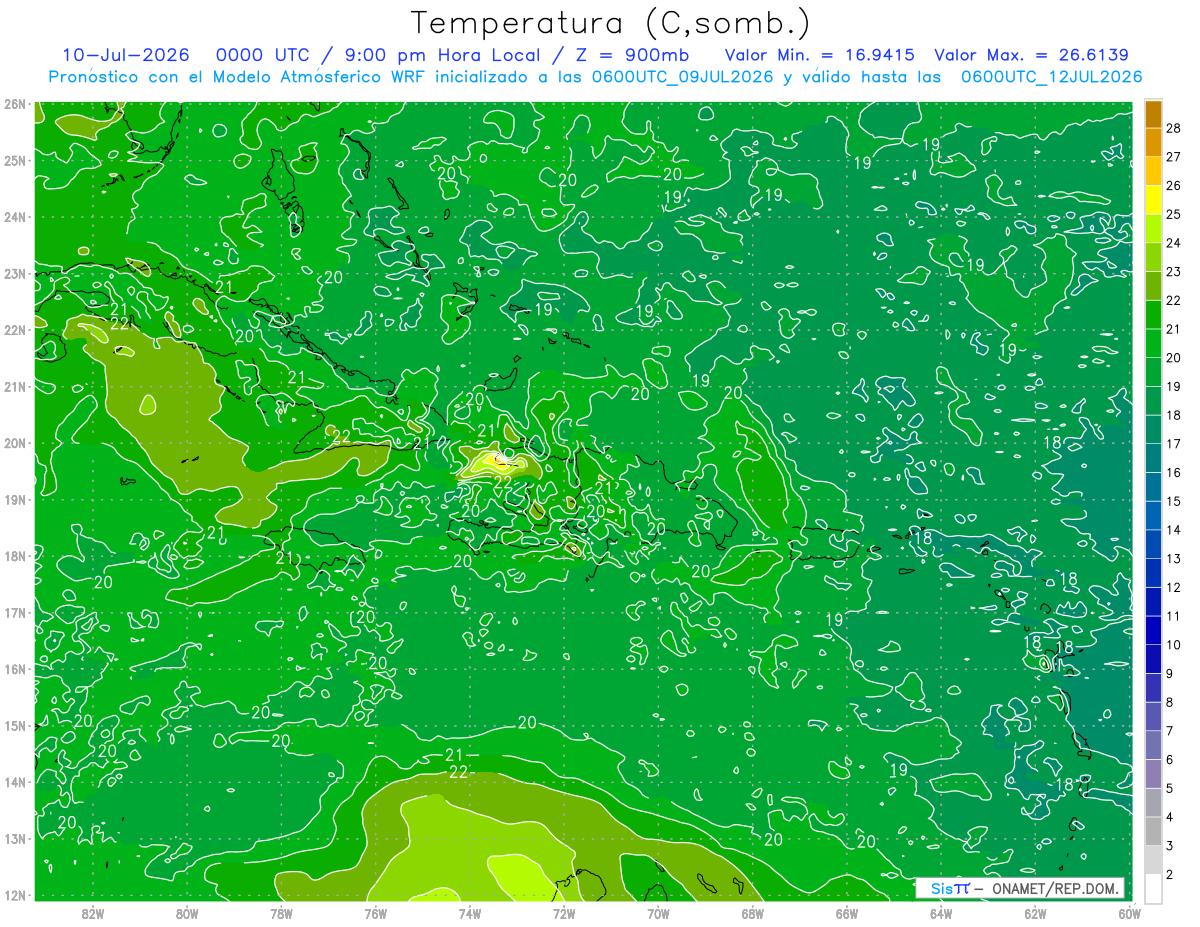Click the colorbar legend value 7
Image resolution: width=1200 pixels, height=927 pixels.
(x=1170, y=731)
